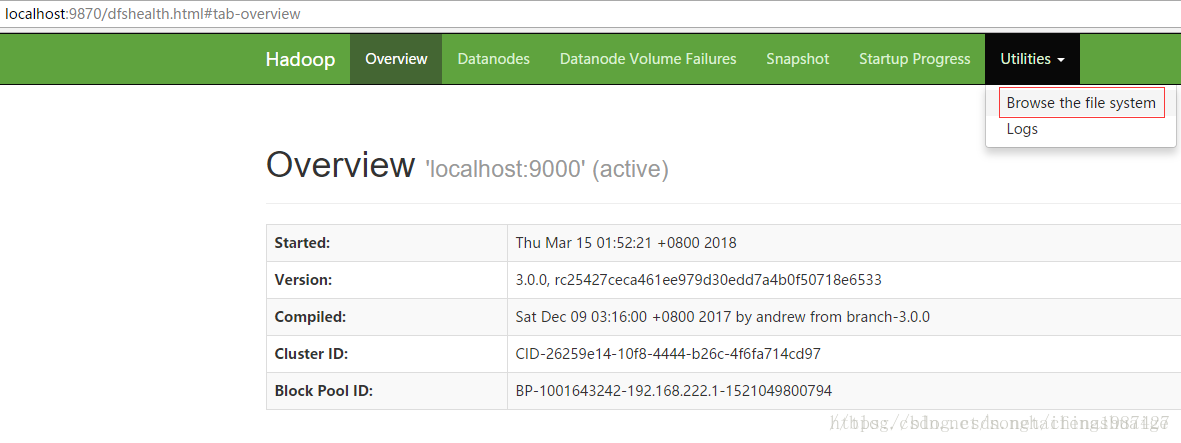The width and height of the screenshot is (1181, 443).
Task: Click the Block Pool ID: label
Action: coord(324,390)
